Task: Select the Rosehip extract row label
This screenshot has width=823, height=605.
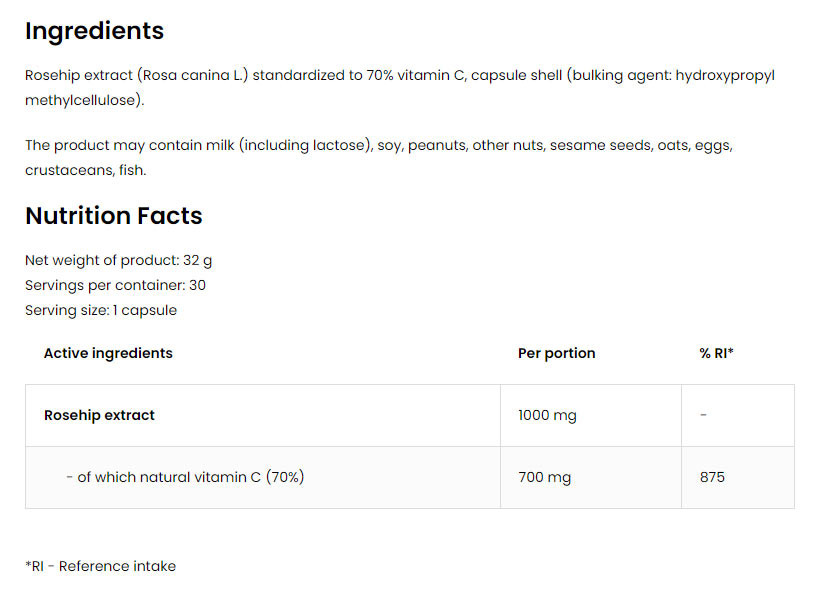Action: click(99, 415)
